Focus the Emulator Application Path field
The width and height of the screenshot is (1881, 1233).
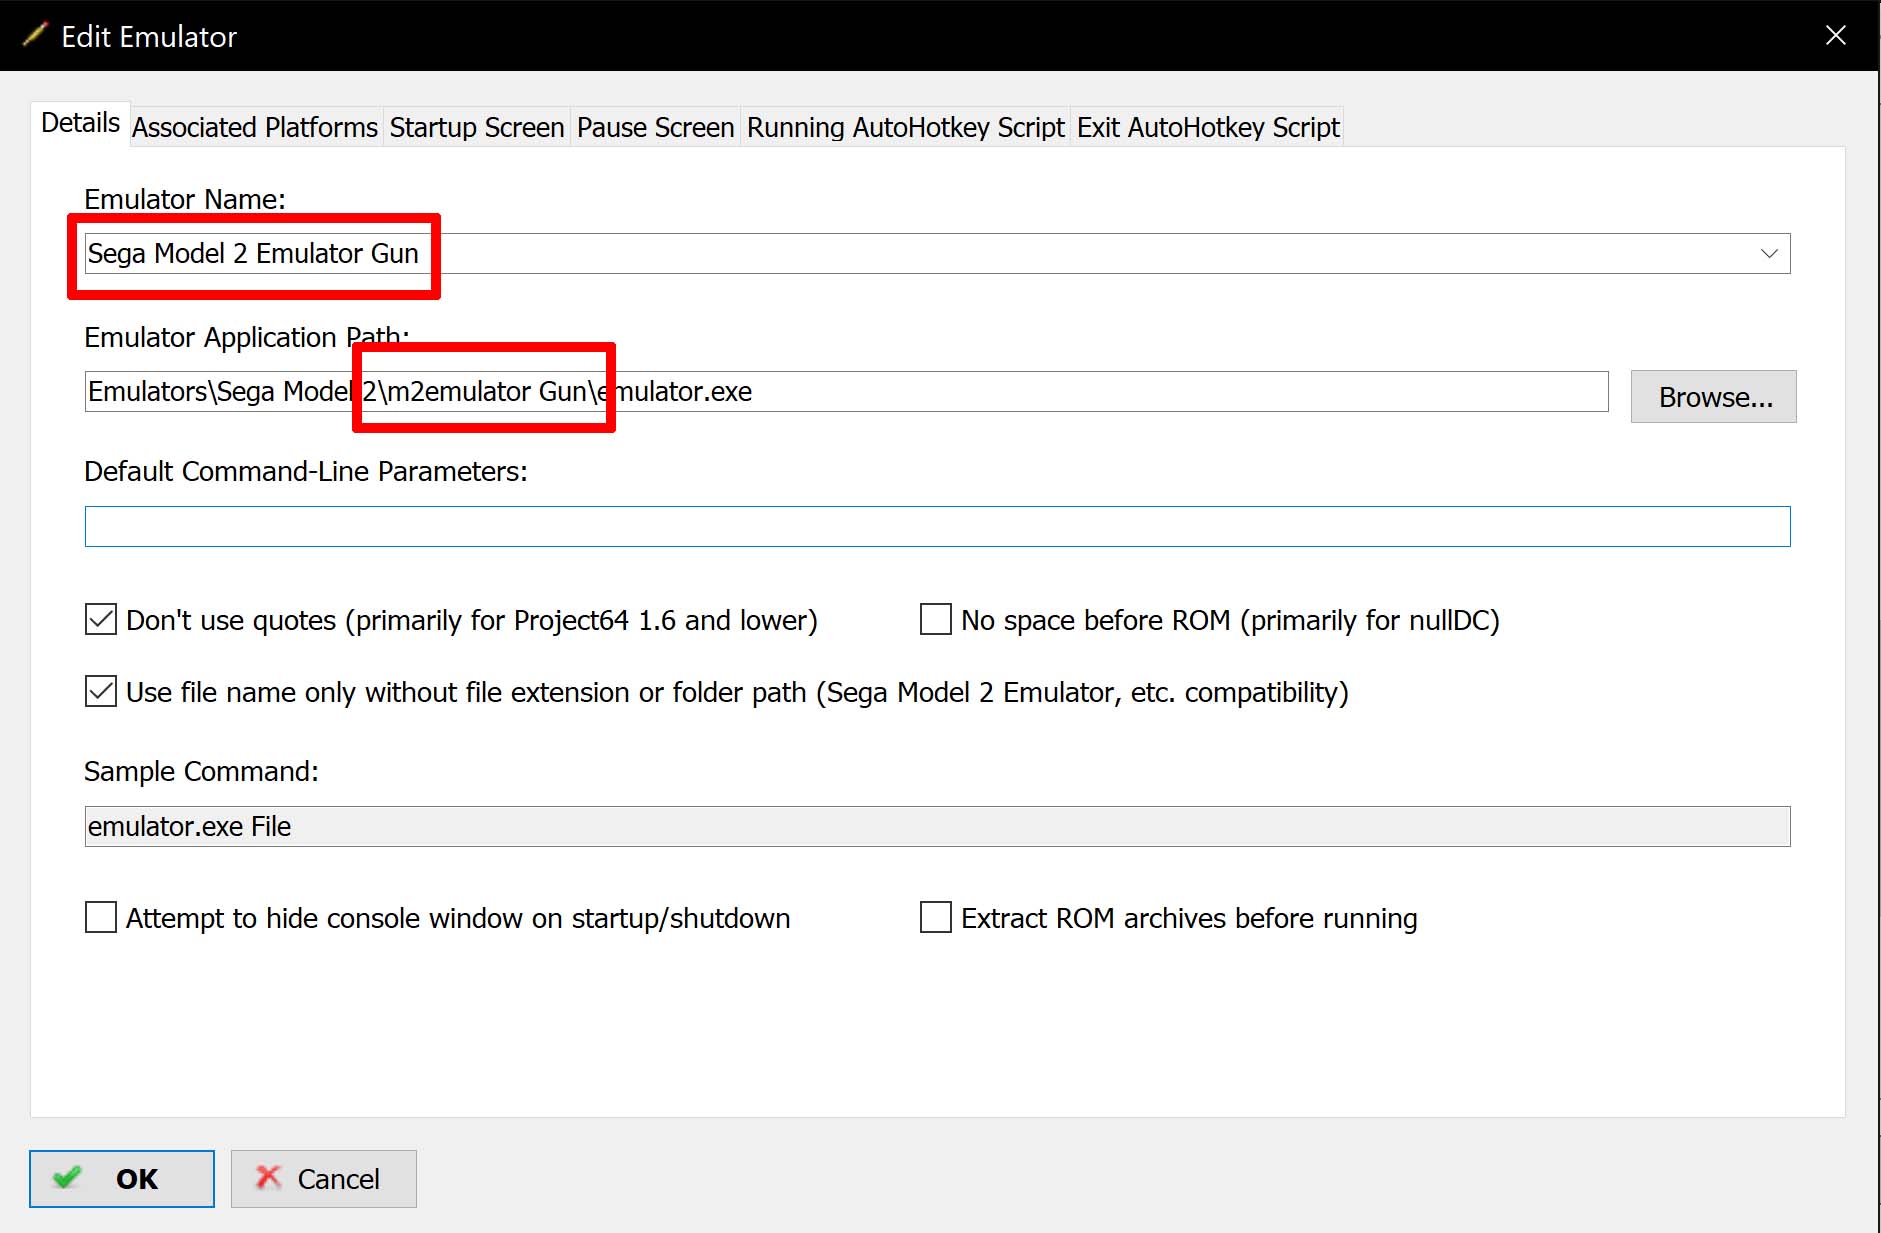click(1000, 392)
